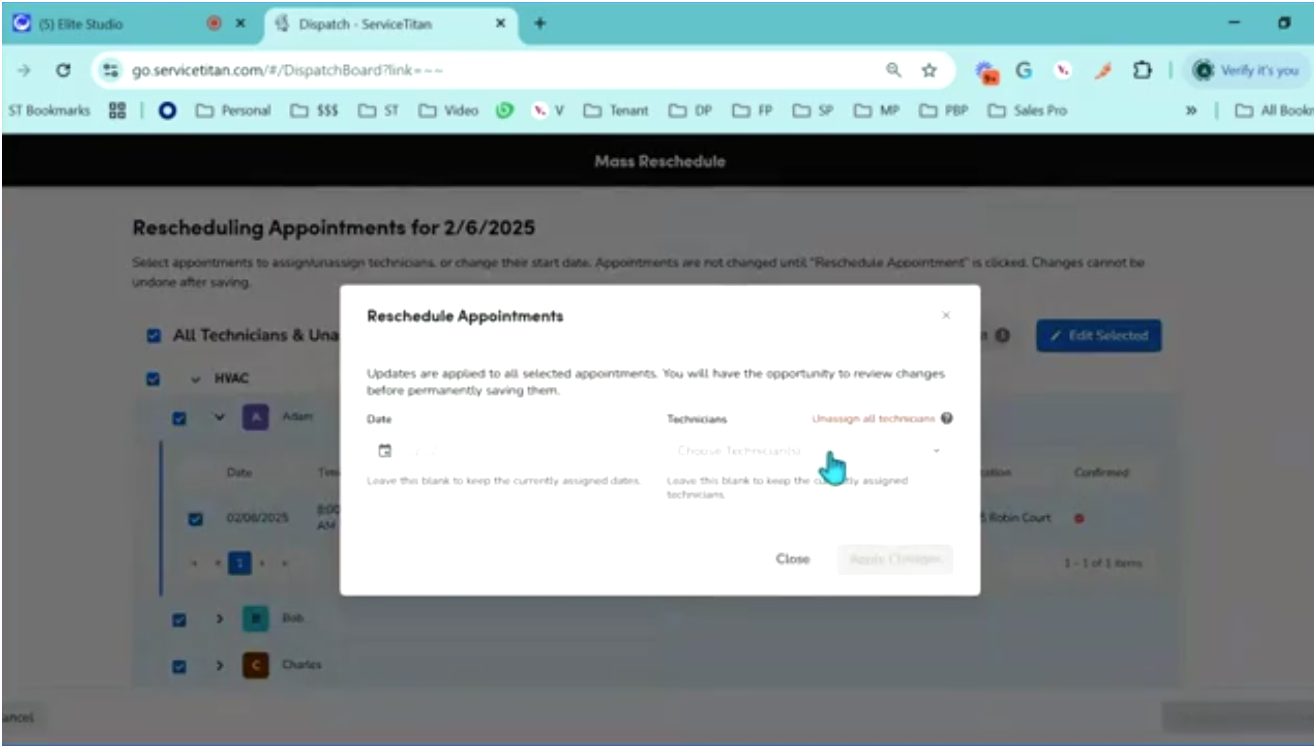Show more bookmarks with the » chevron

pyautogui.click(x=1191, y=111)
